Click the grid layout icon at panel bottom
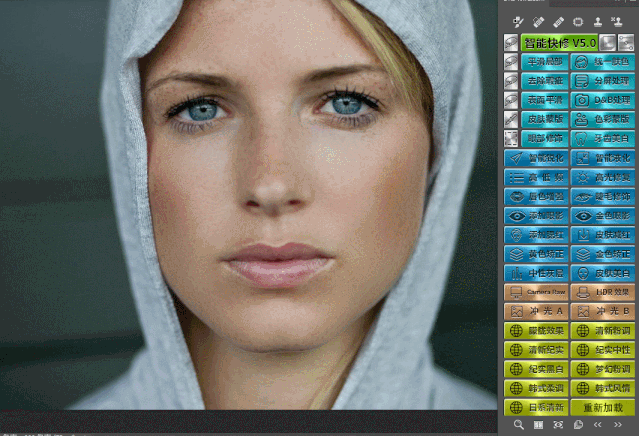This screenshot has width=639, height=436. [x=538, y=425]
